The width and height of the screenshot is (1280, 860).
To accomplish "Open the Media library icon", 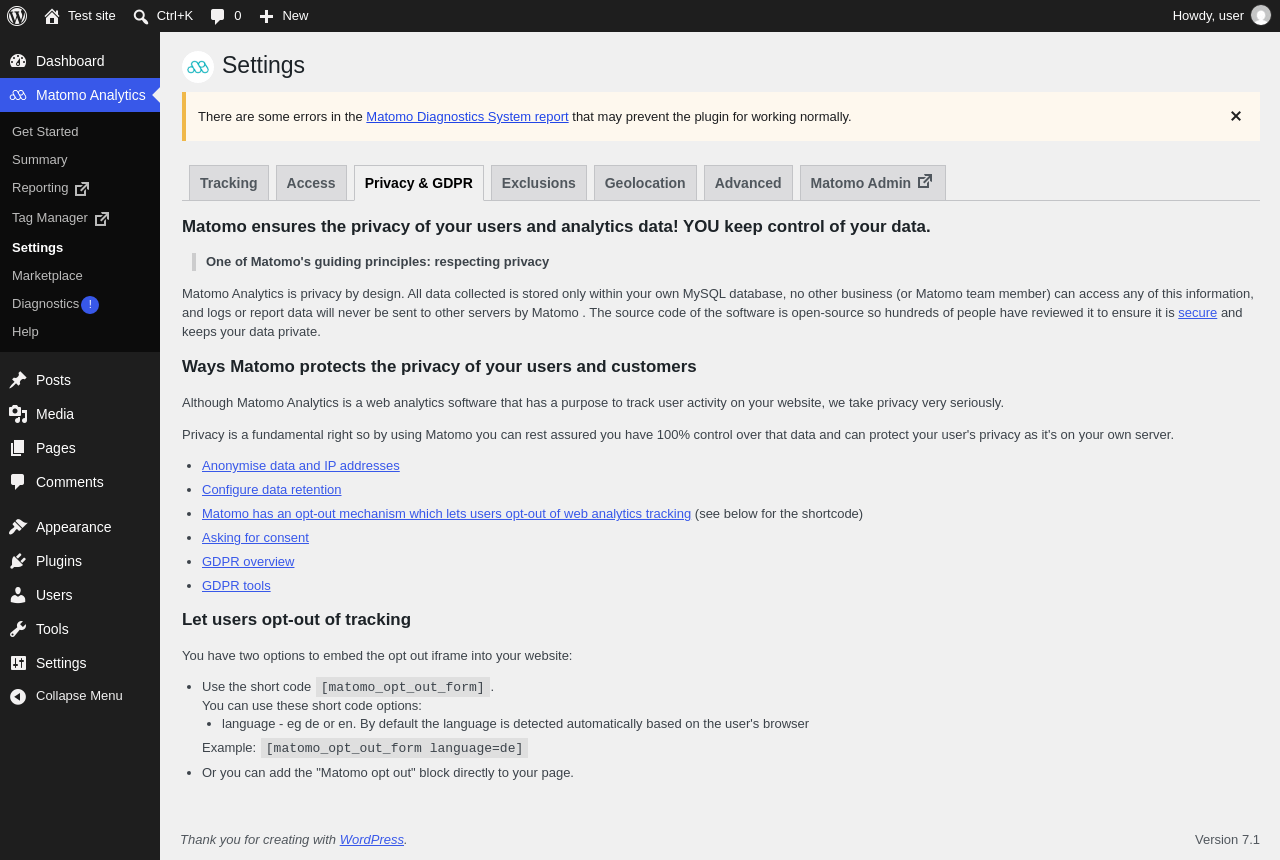I will click(x=18, y=414).
